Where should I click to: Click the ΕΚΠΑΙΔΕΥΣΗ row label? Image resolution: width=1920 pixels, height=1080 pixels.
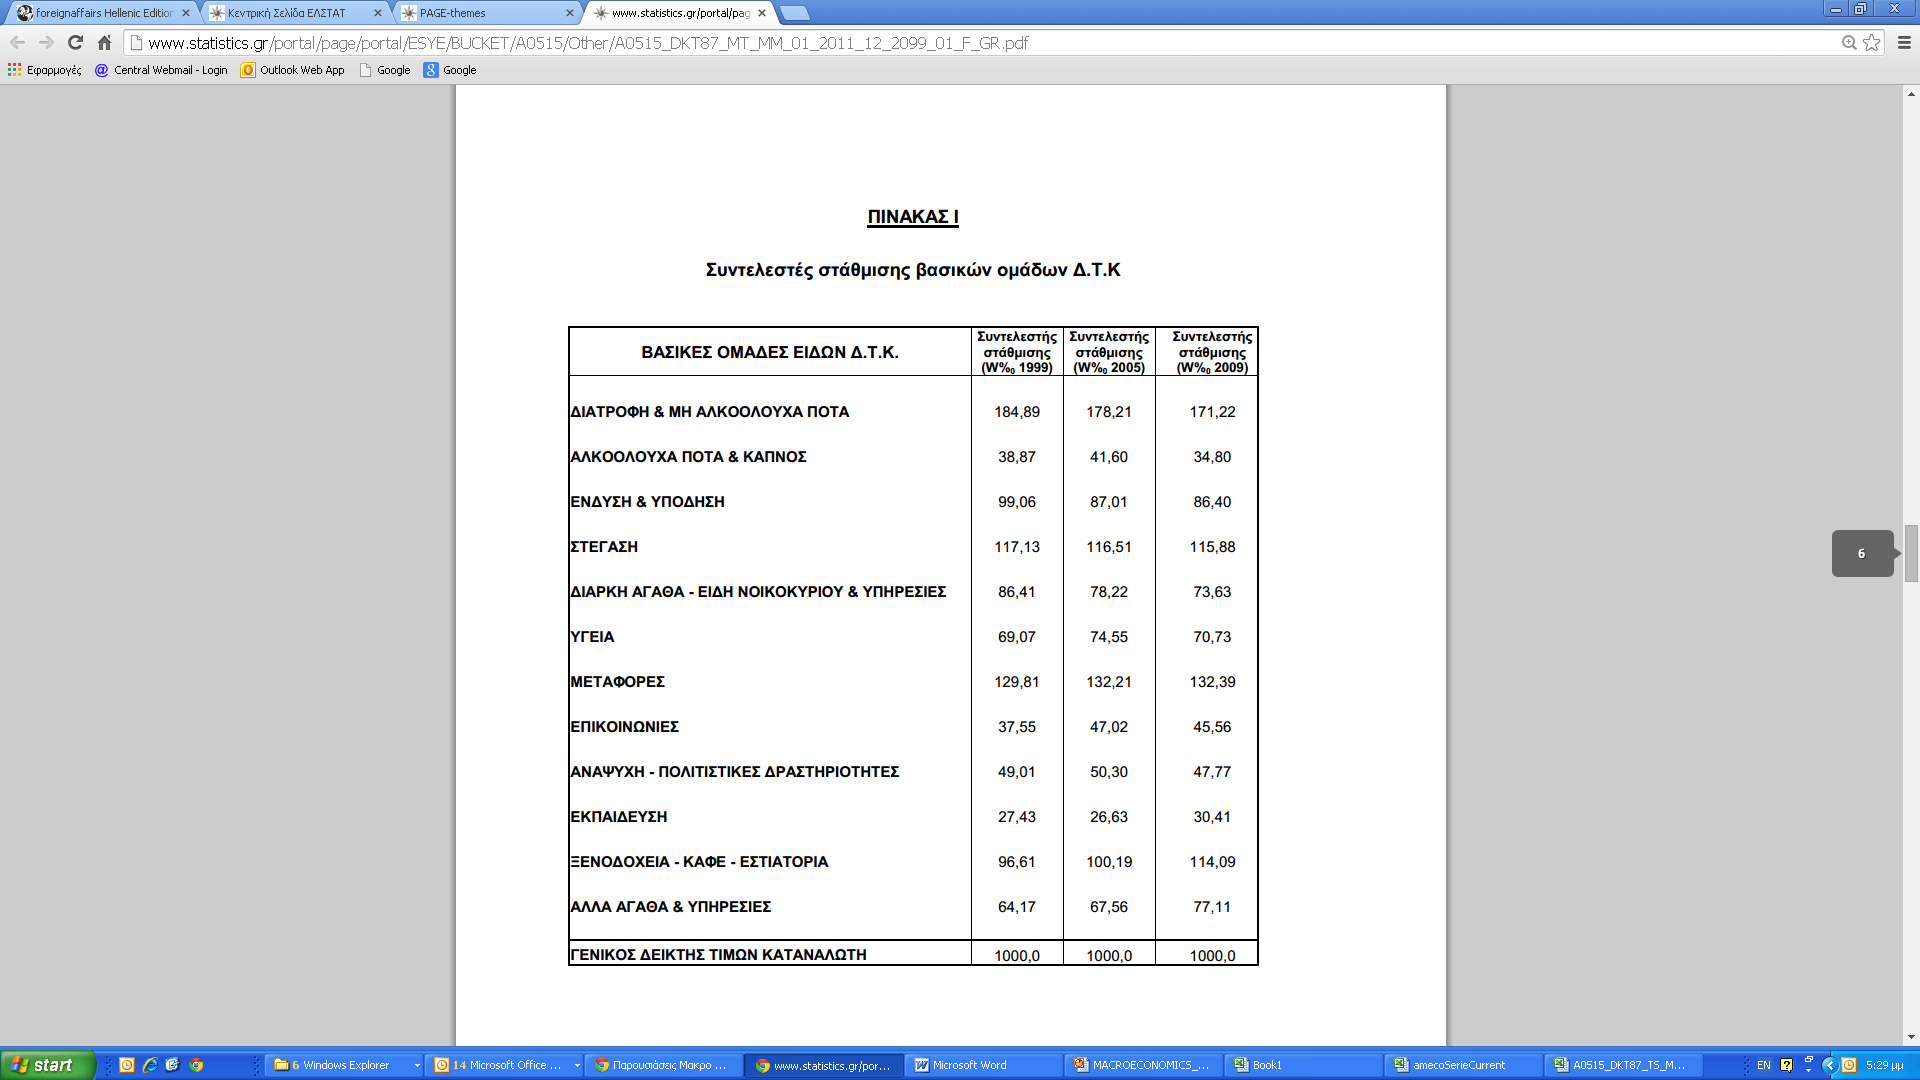618,817
